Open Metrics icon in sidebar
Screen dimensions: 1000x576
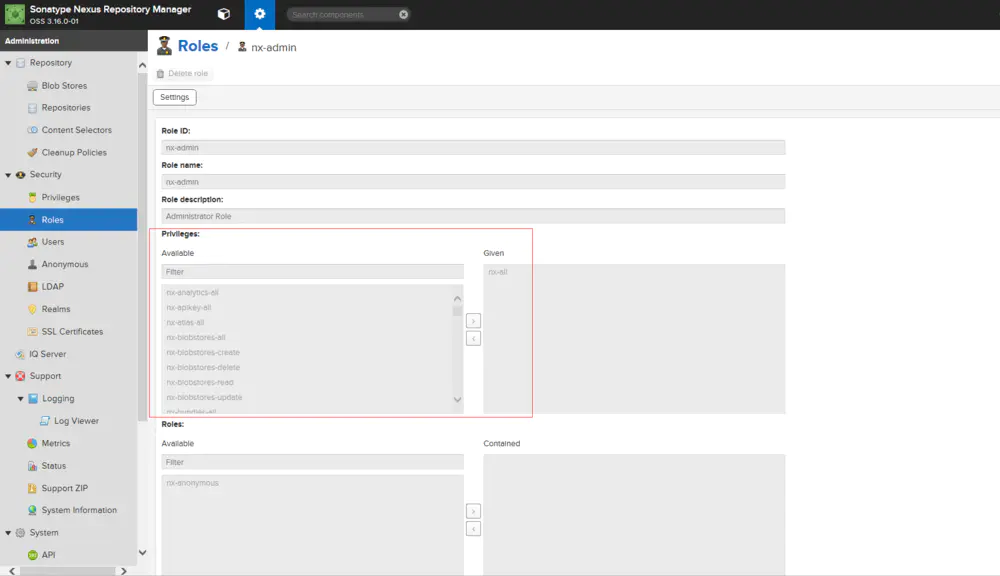click(x=33, y=443)
